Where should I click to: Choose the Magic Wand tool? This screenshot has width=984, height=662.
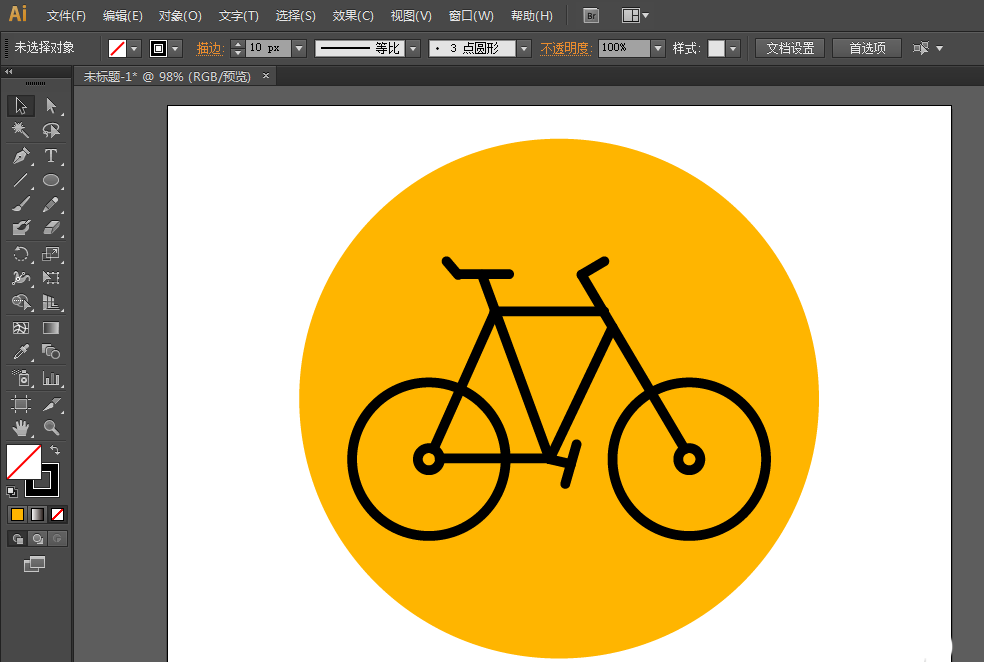coord(21,131)
